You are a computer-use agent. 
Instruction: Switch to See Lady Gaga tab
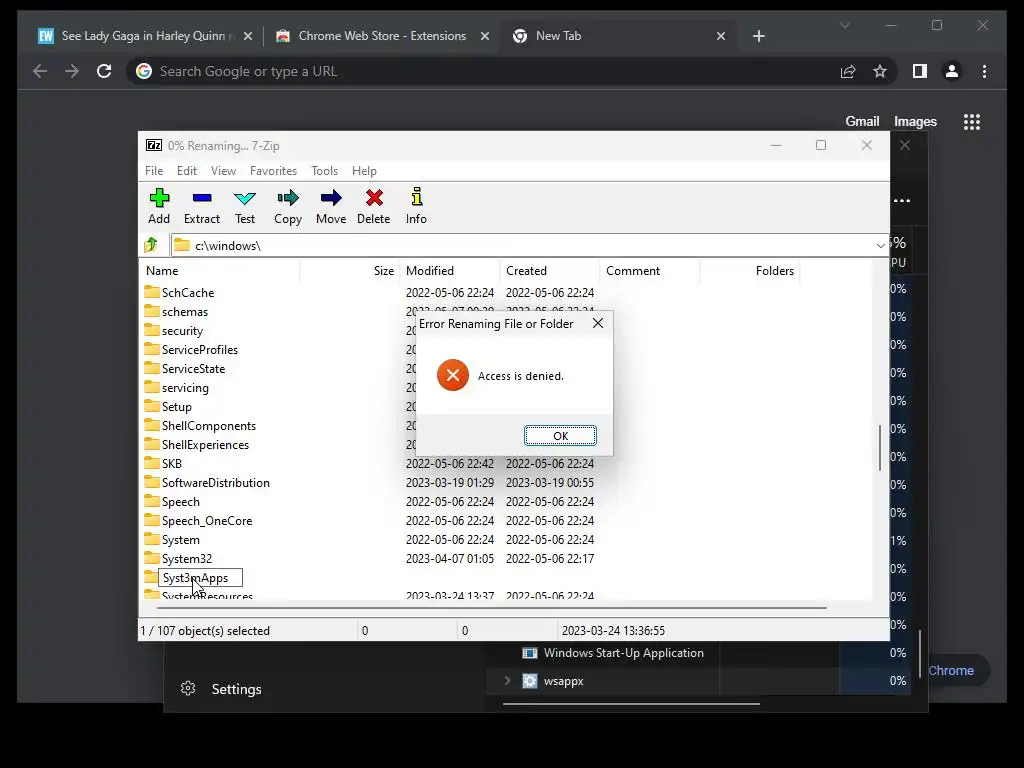(144, 36)
